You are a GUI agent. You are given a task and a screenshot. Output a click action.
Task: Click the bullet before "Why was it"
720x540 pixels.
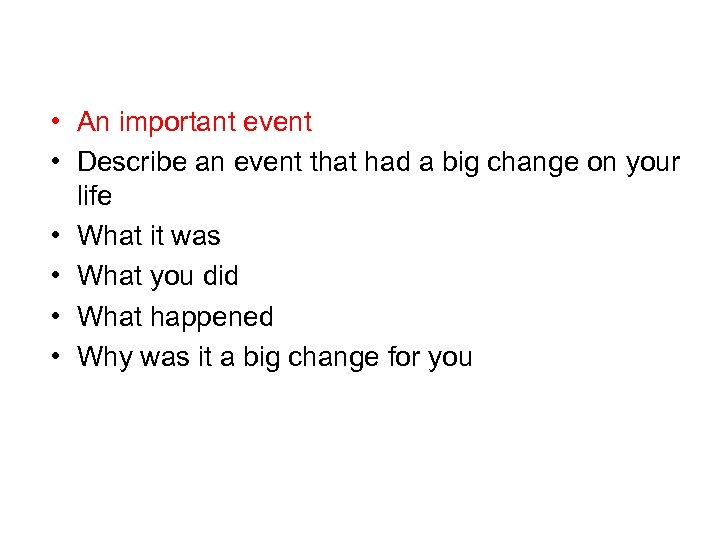(x=60, y=357)
